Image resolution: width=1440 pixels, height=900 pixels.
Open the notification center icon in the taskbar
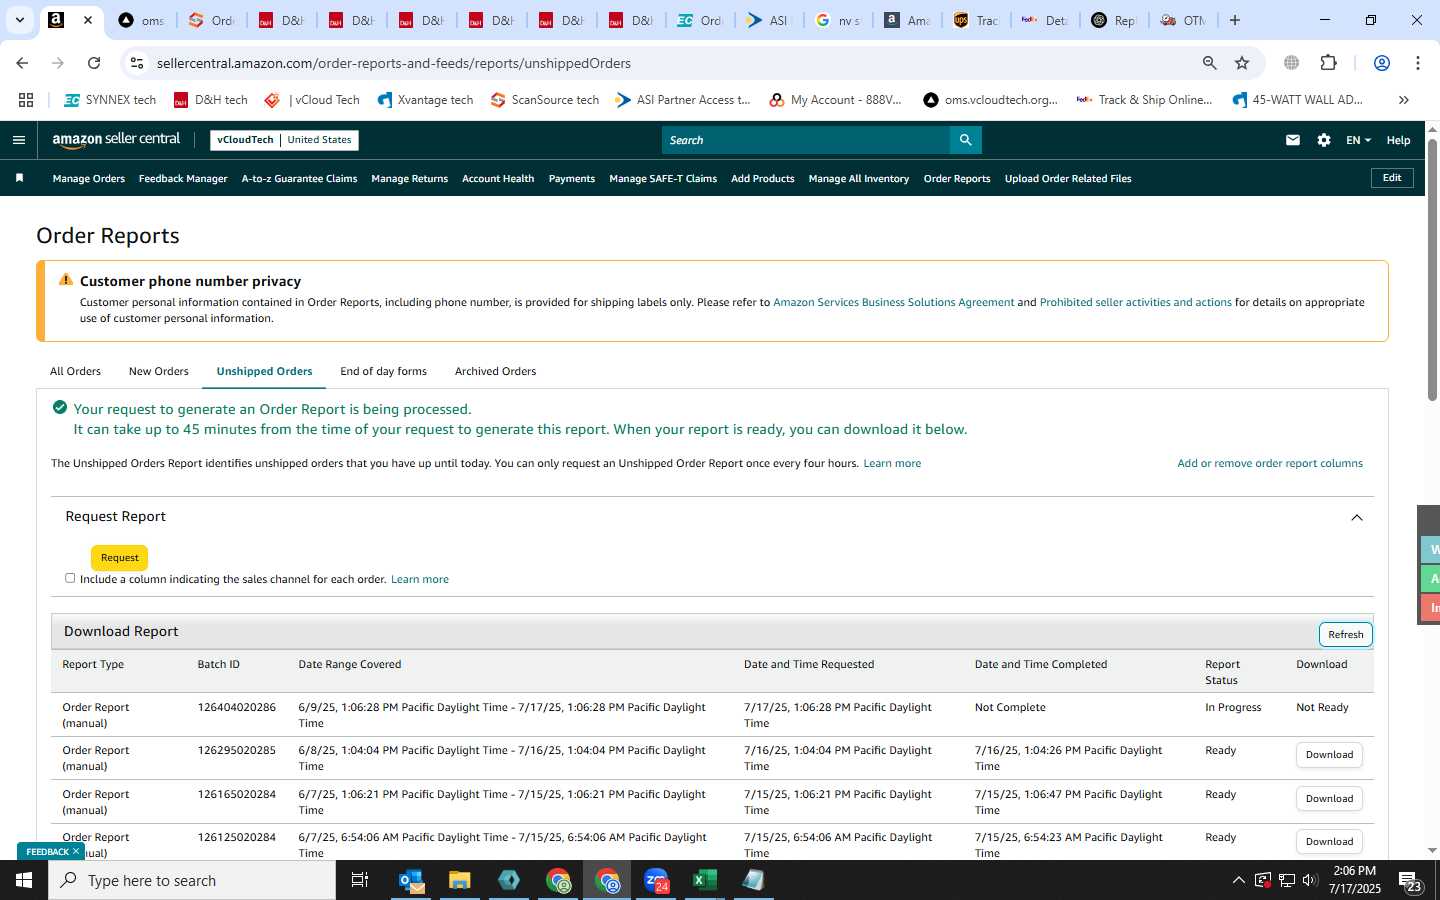coord(1410,881)
